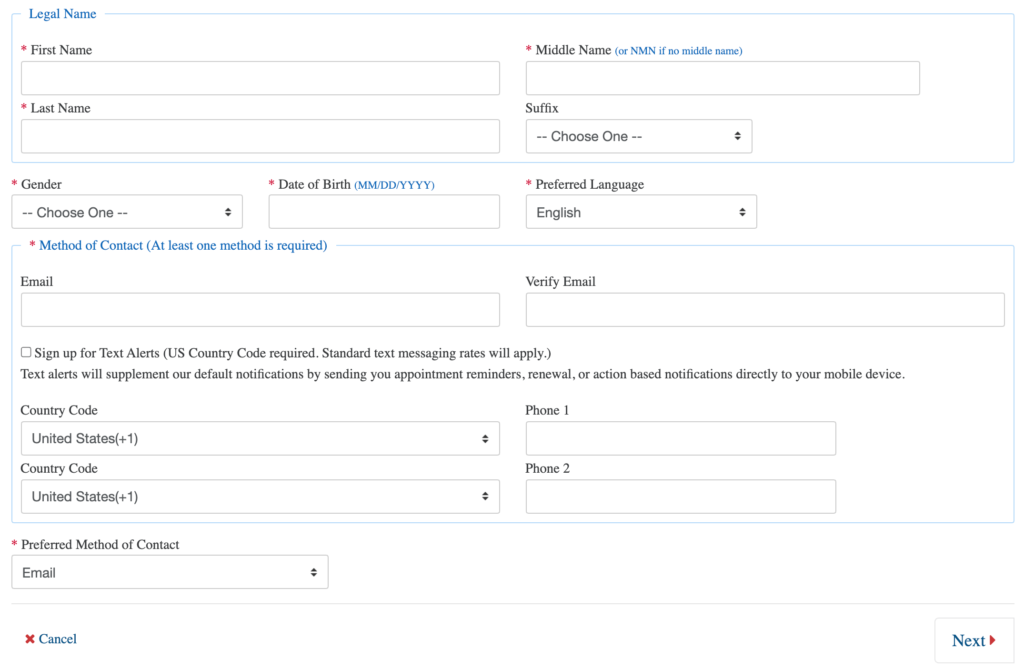Open Country Code dropdown for Phone 1
The height and width of the screenshot is (670, 1024).
[x=260, y=438]
